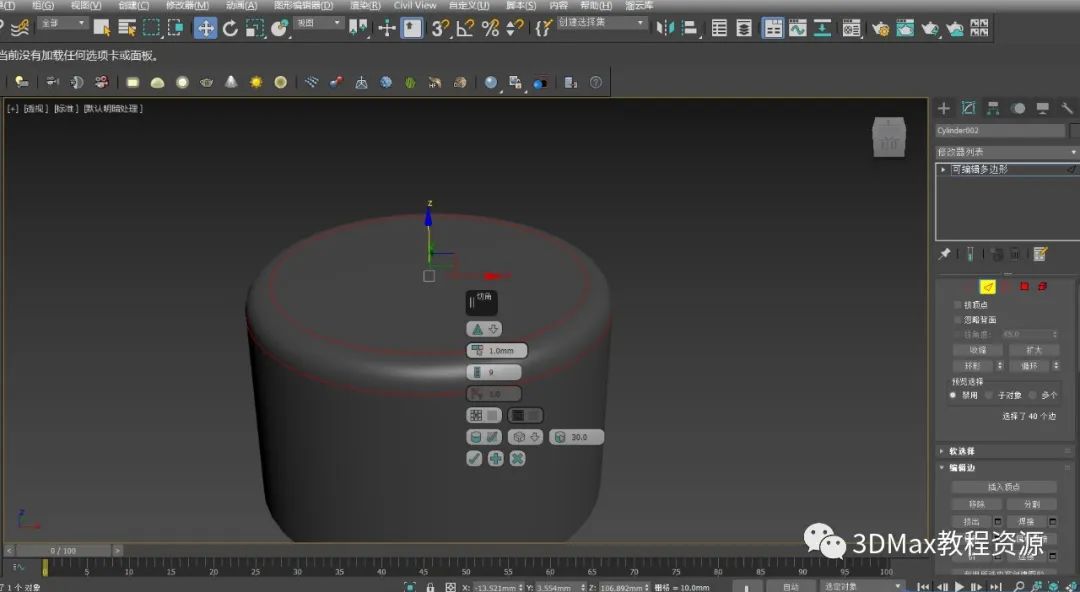Open the Civil View menu
Image resolution: width=1080 pixels, height=592 pixels.
tap(415, 5)
